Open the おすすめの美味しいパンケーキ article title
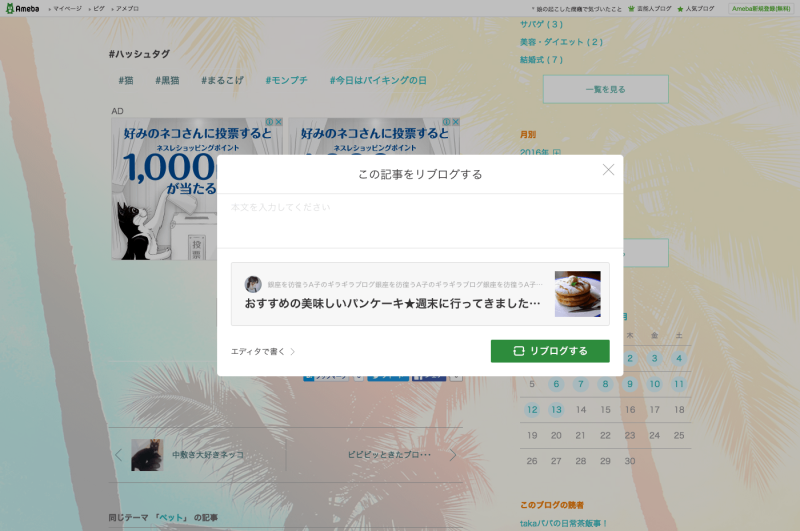This screenshot has width=800, height=531. 392,304
